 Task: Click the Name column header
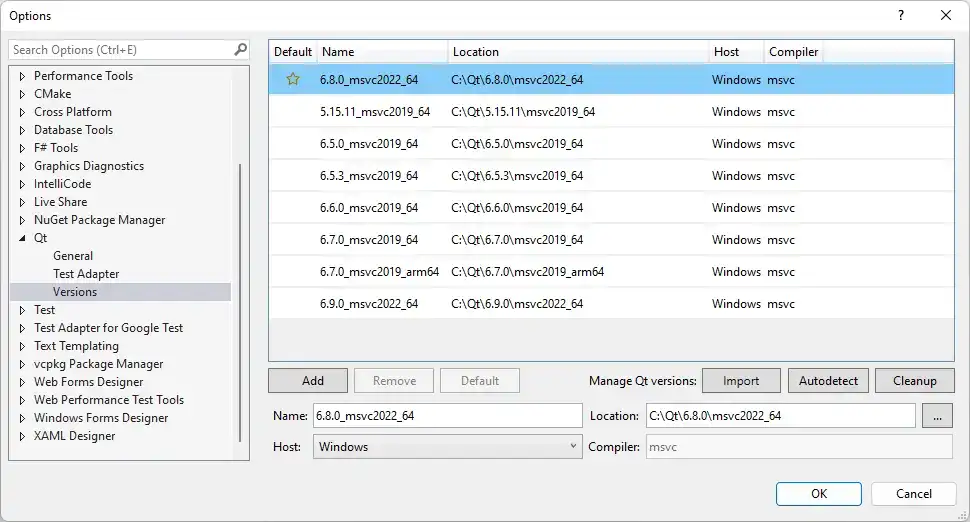[382, 52]
